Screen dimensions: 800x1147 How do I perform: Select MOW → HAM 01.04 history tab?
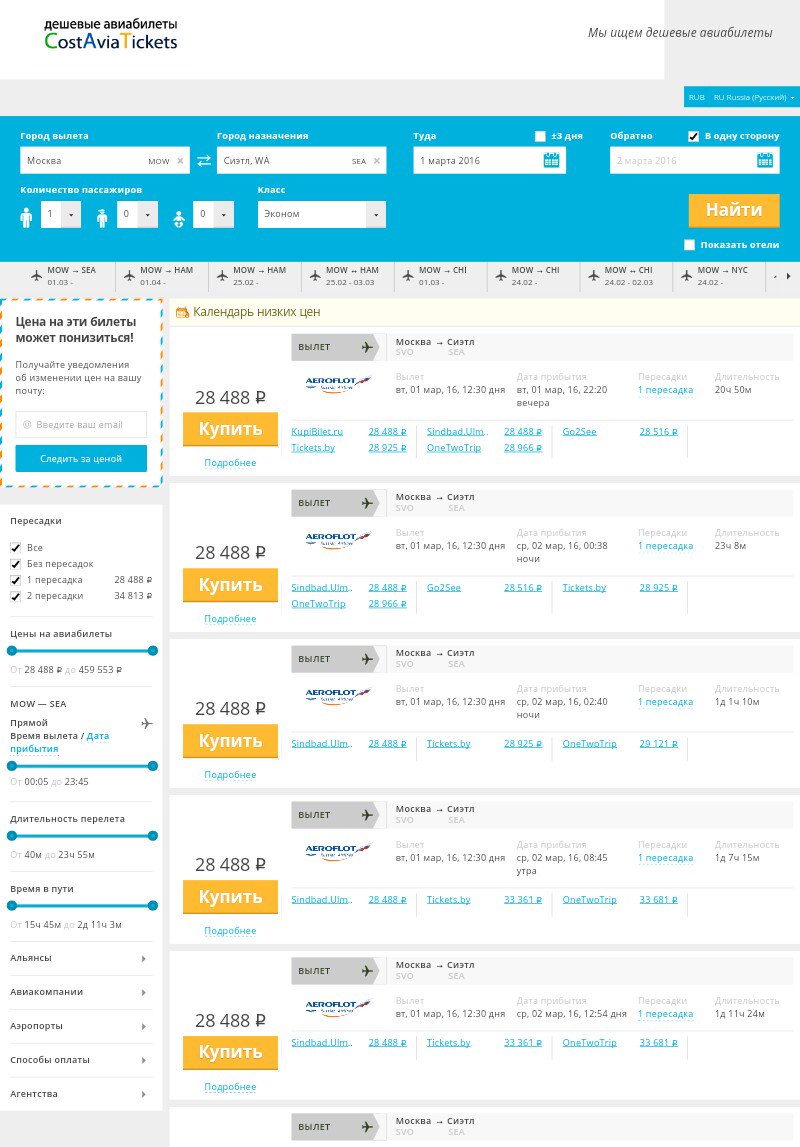tap(162, 277)
